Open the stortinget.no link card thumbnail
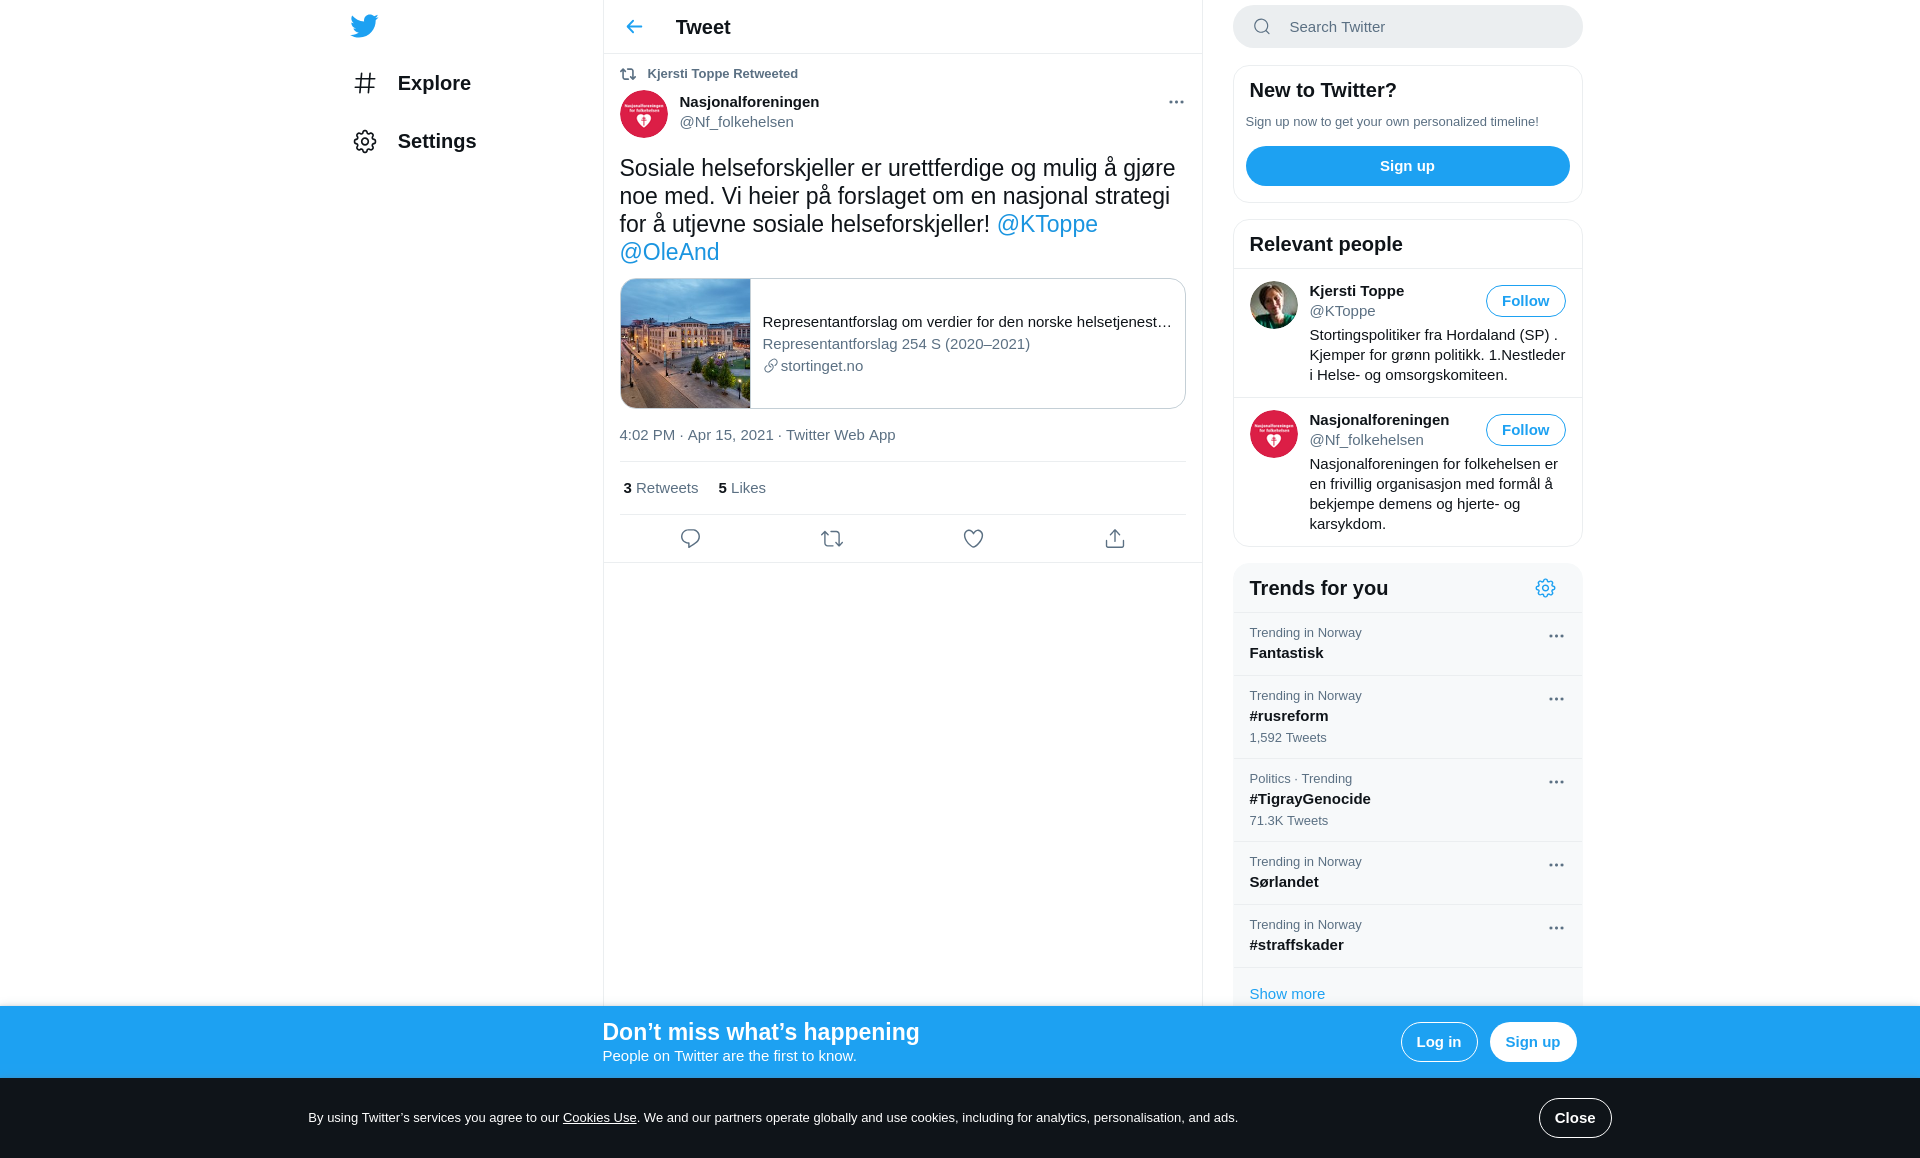The image size is (1920, 1158). click(x=685, y=343)
